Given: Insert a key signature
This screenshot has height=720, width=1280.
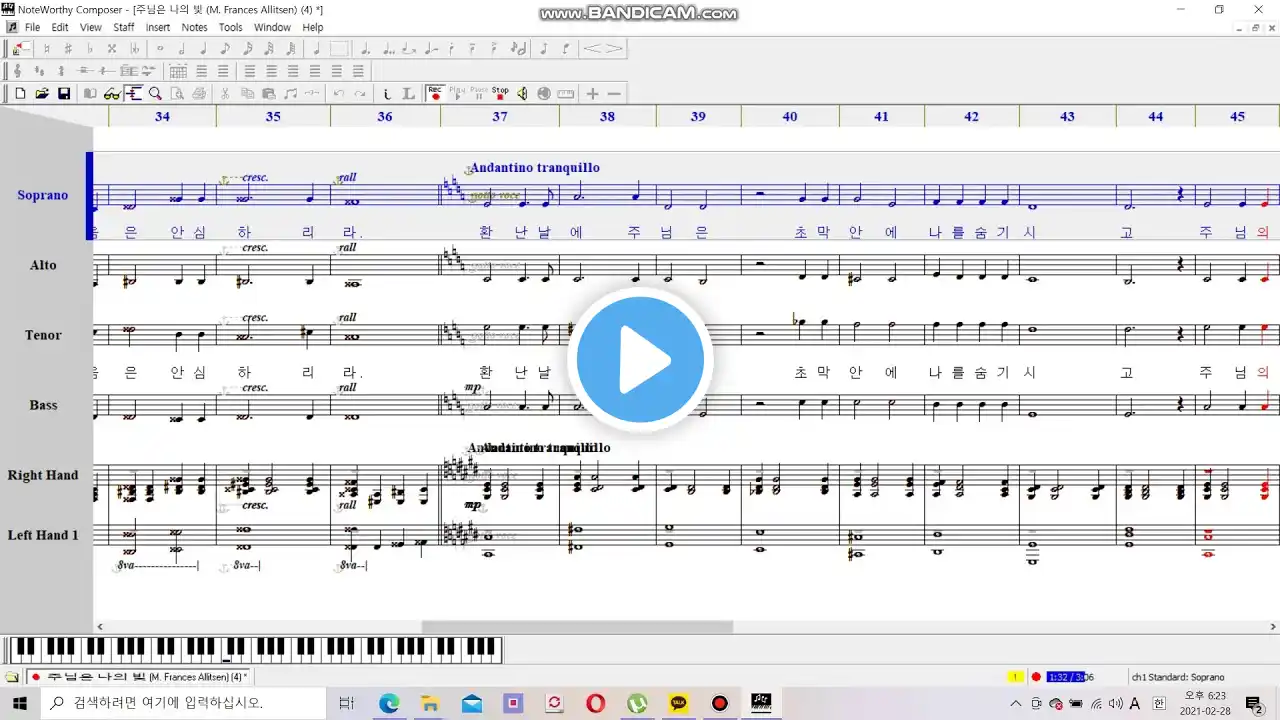Looking at the screenshot, I should (x=40, y=71).
